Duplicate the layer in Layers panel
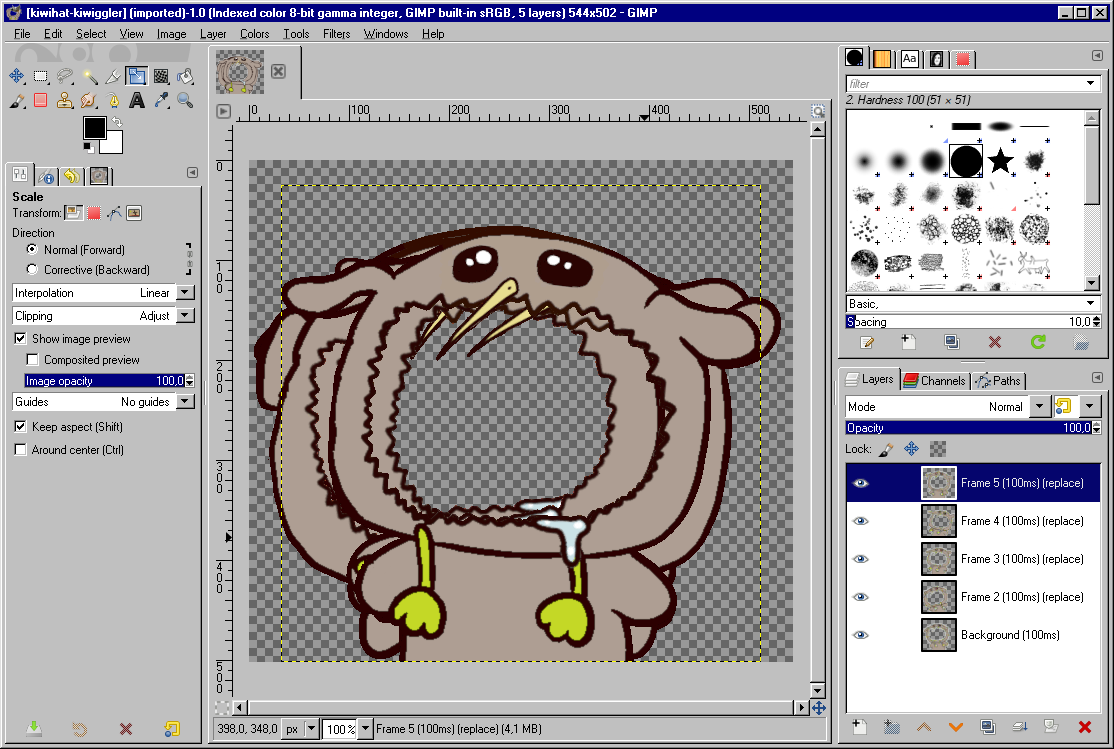Image resolution: width=1114 pixels, height=749 pixels. [x=988, y=726]
